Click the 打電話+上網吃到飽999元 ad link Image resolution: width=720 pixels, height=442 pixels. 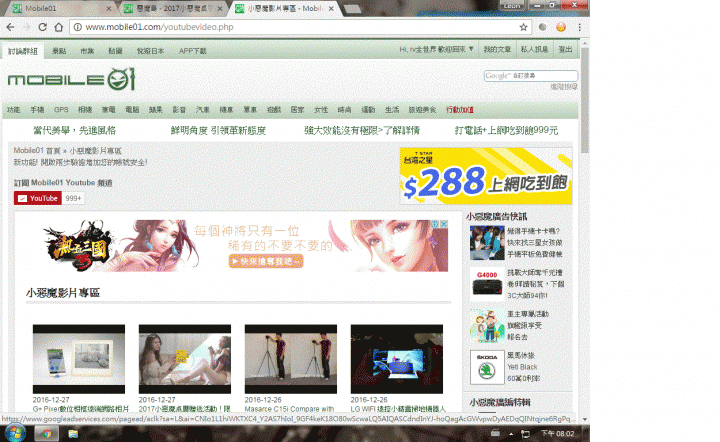tap(506, 130)
